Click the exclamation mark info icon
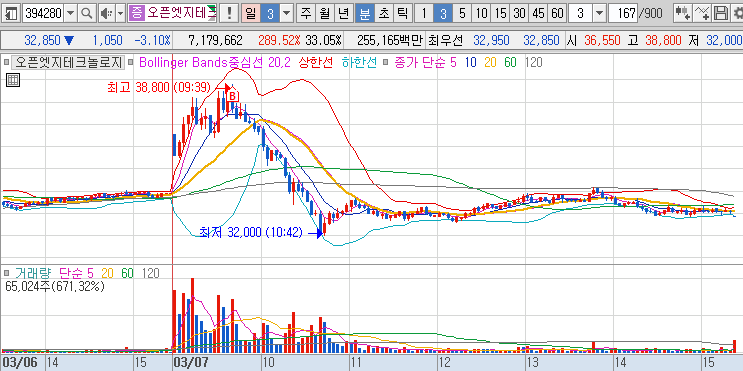 [x=229, y=13]
